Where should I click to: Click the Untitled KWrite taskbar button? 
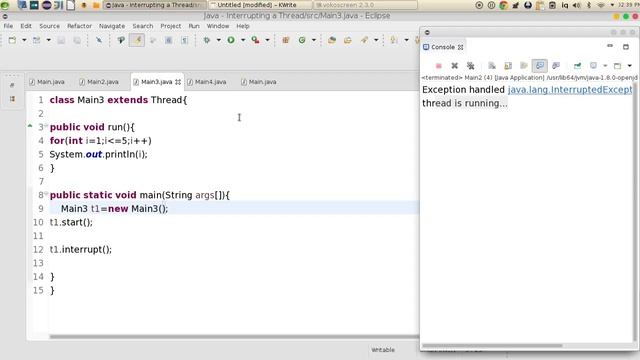pos(260,5)
